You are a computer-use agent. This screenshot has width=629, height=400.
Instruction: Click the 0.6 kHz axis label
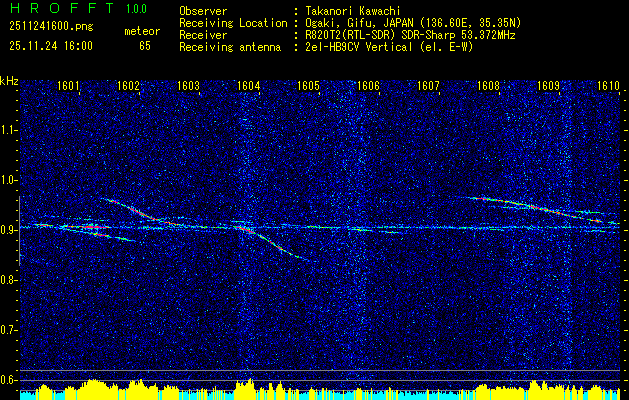click(x=9, y=380)
